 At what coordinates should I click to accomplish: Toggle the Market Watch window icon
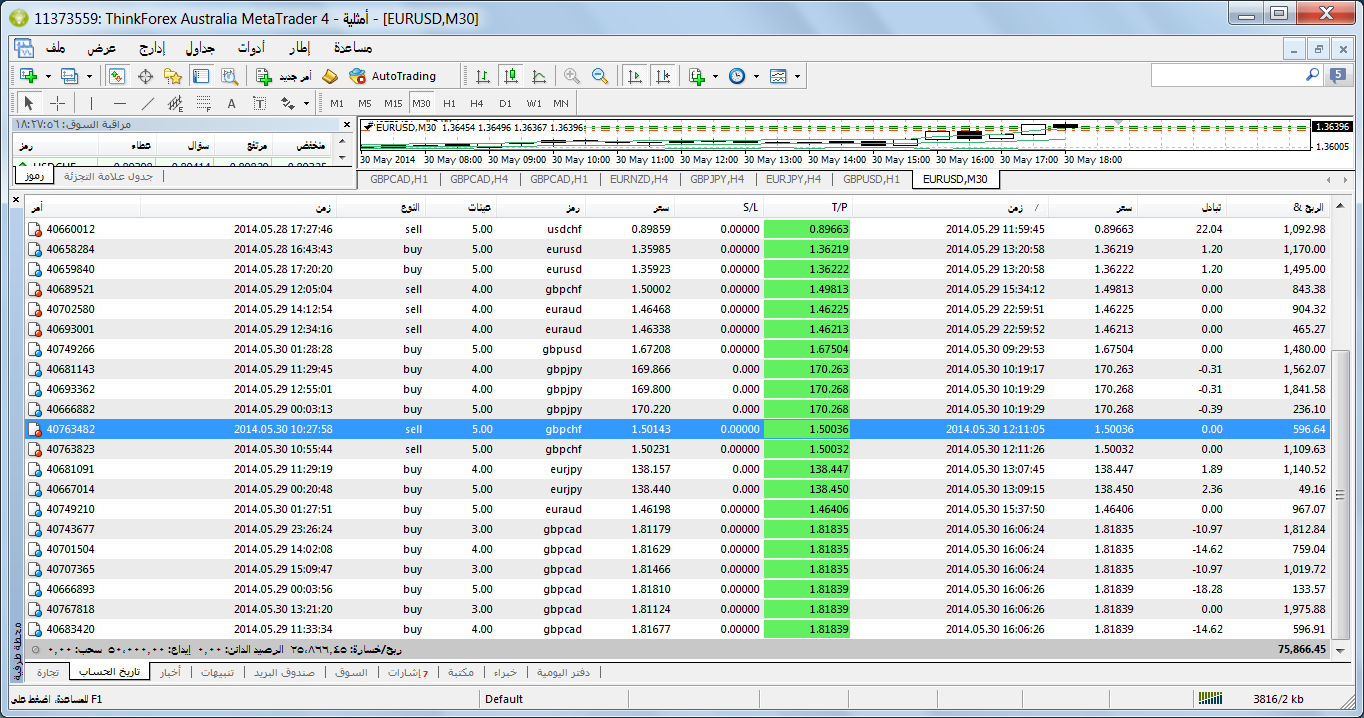[x=117, y=76]
